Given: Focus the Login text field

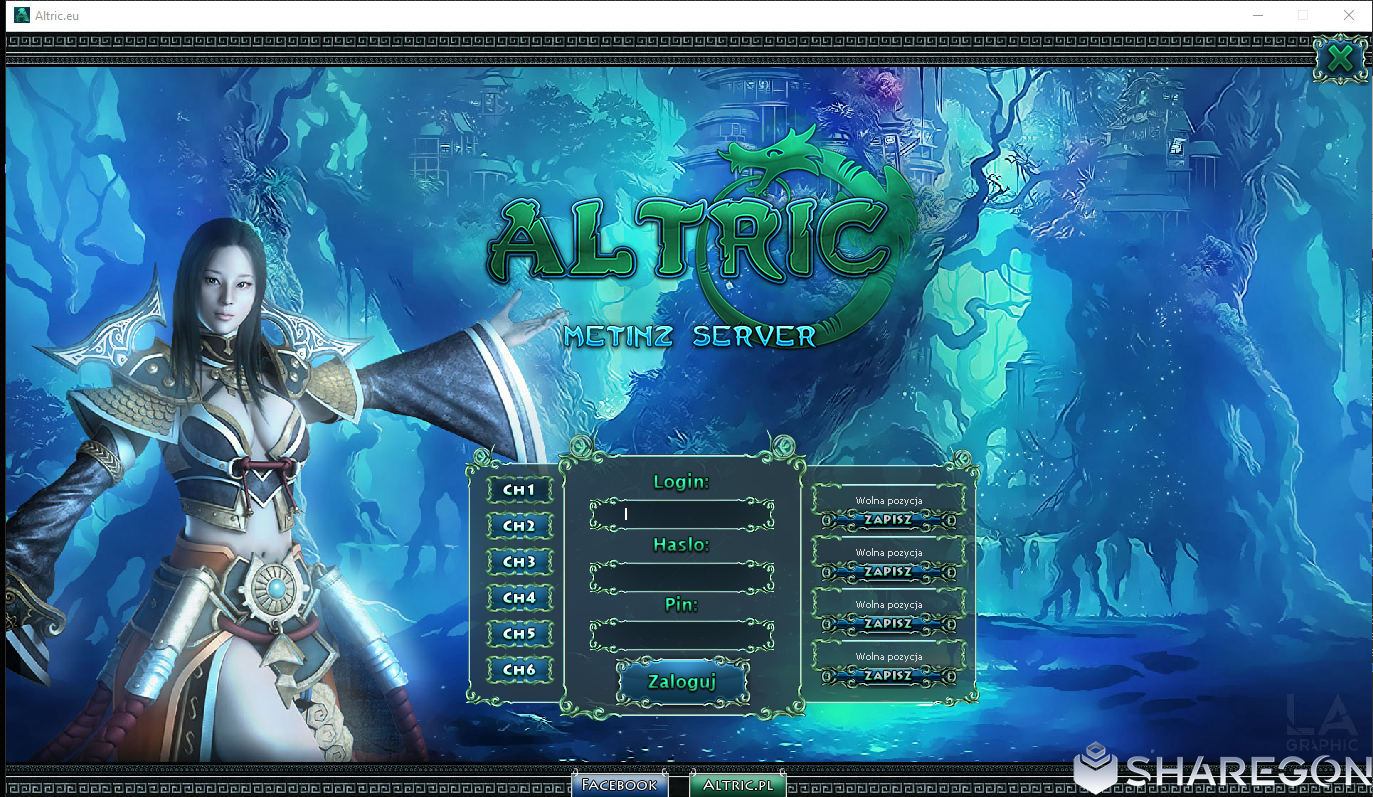Looking at the screenshot, I should pyautogui.click(x=682, y=515).
